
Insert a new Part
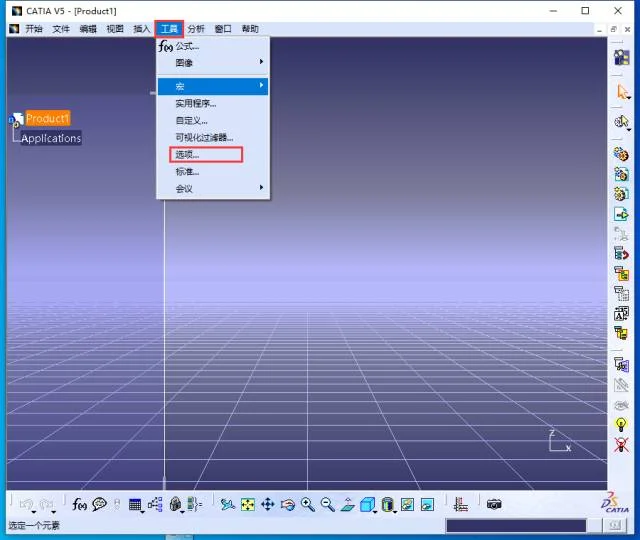coord(621,194)
